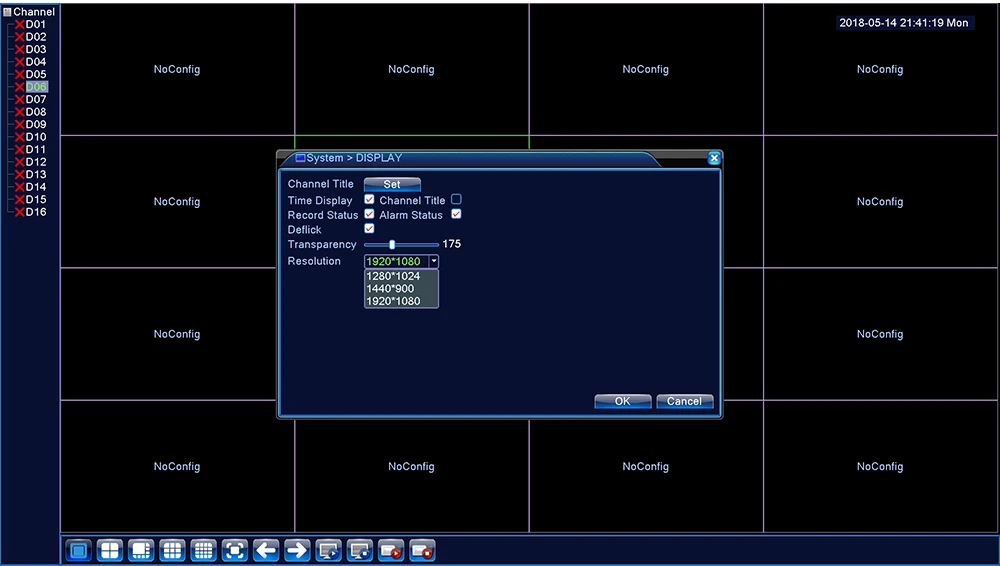1000x566 pixels.
Task: Toggle the Alarm Status checkbox
Action: pyautogui.click(x=457, y=214)
